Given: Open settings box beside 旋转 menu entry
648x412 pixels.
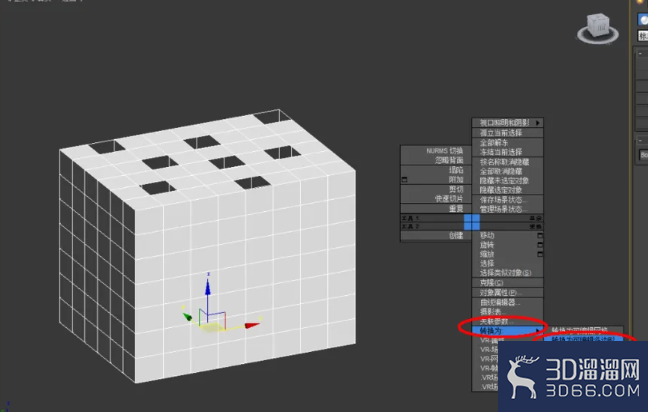Looking at the screenshot, I should (540, 245).
